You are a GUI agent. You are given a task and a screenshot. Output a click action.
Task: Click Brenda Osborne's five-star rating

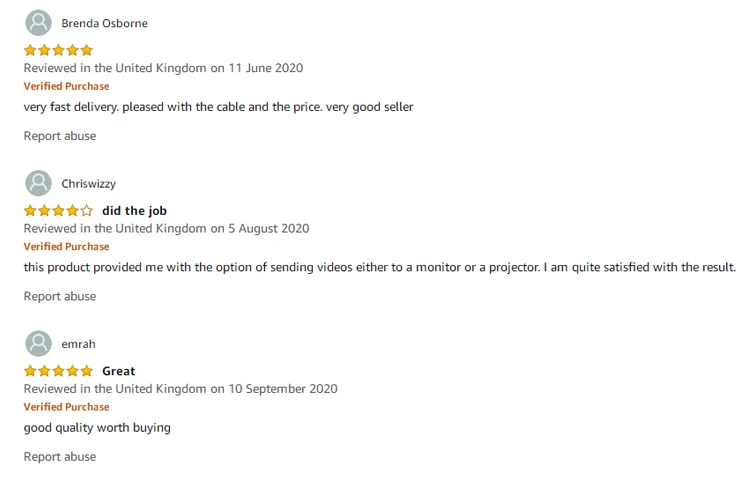58,50
